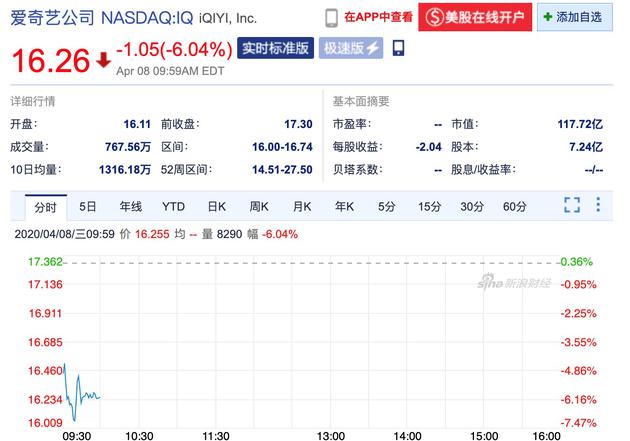
Task: Open 美股在线开户 account button
Action: 475,17
